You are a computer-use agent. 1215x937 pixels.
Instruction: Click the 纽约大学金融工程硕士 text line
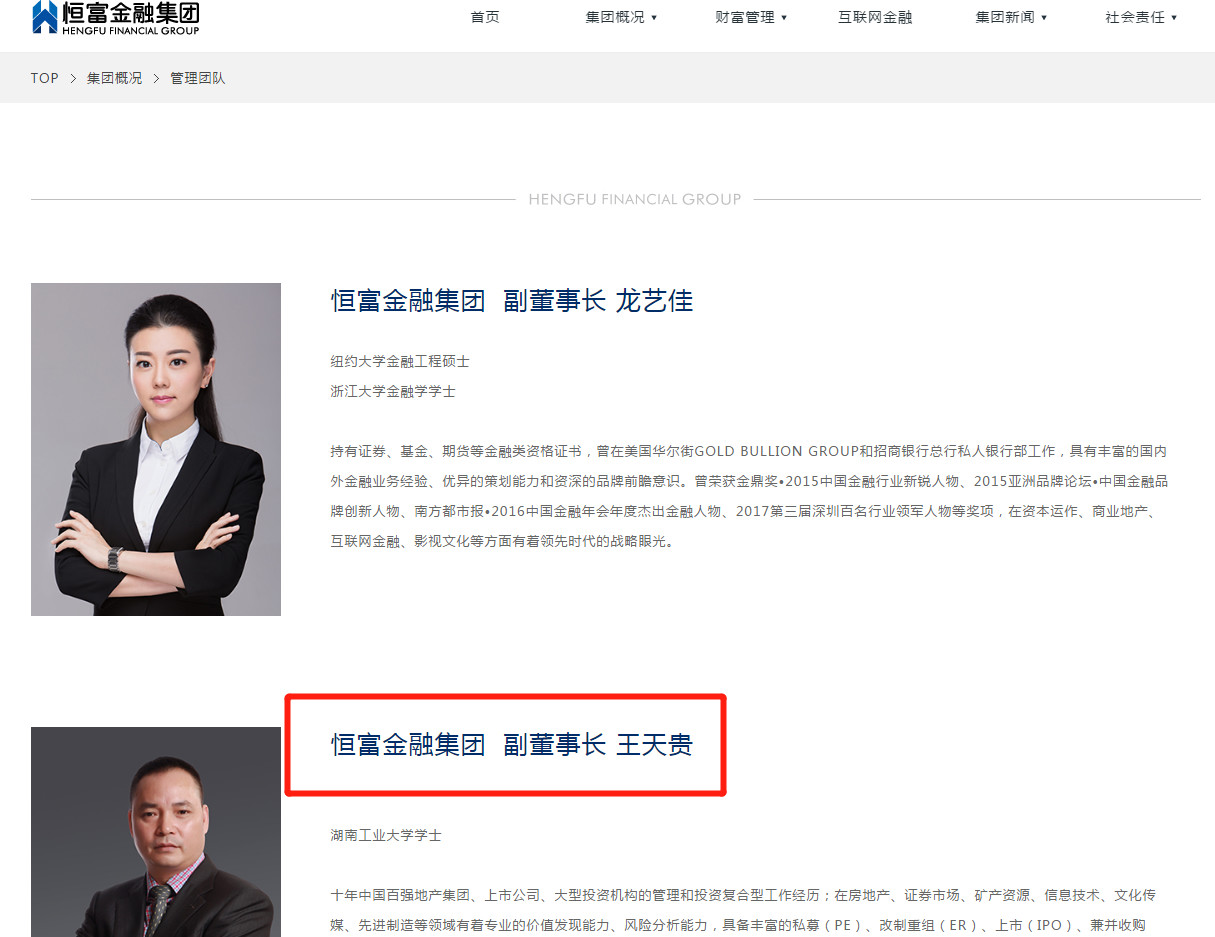pos(400,361)
